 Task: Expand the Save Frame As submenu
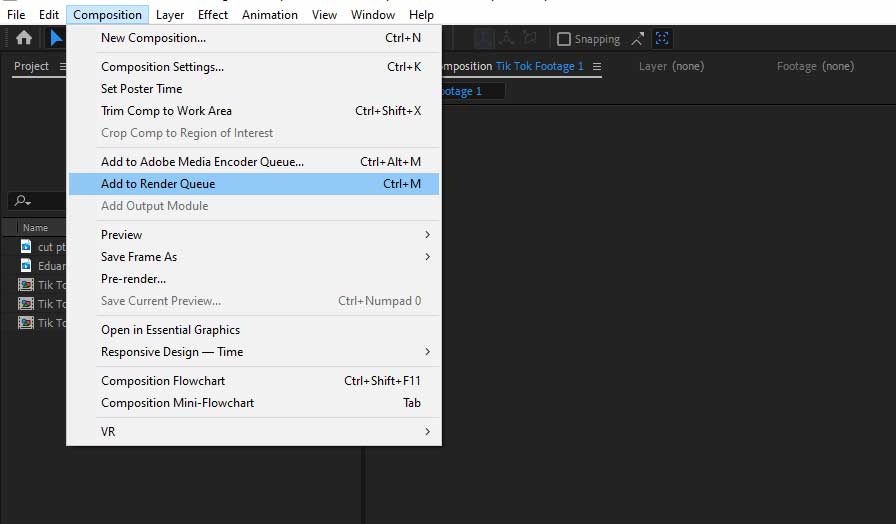point(254,257)
